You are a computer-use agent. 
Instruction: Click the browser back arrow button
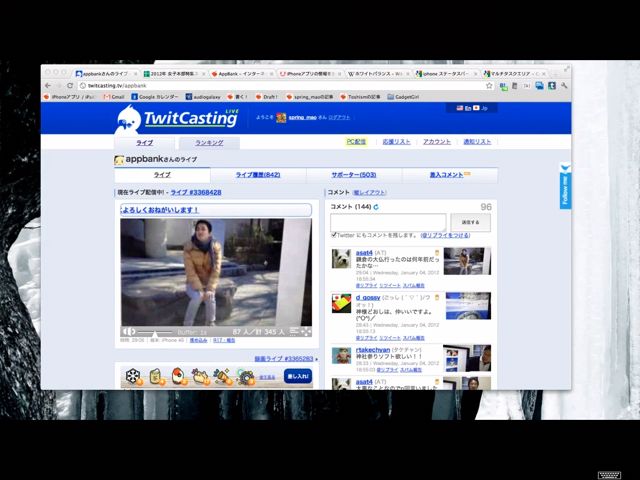[x=48, y=86]
